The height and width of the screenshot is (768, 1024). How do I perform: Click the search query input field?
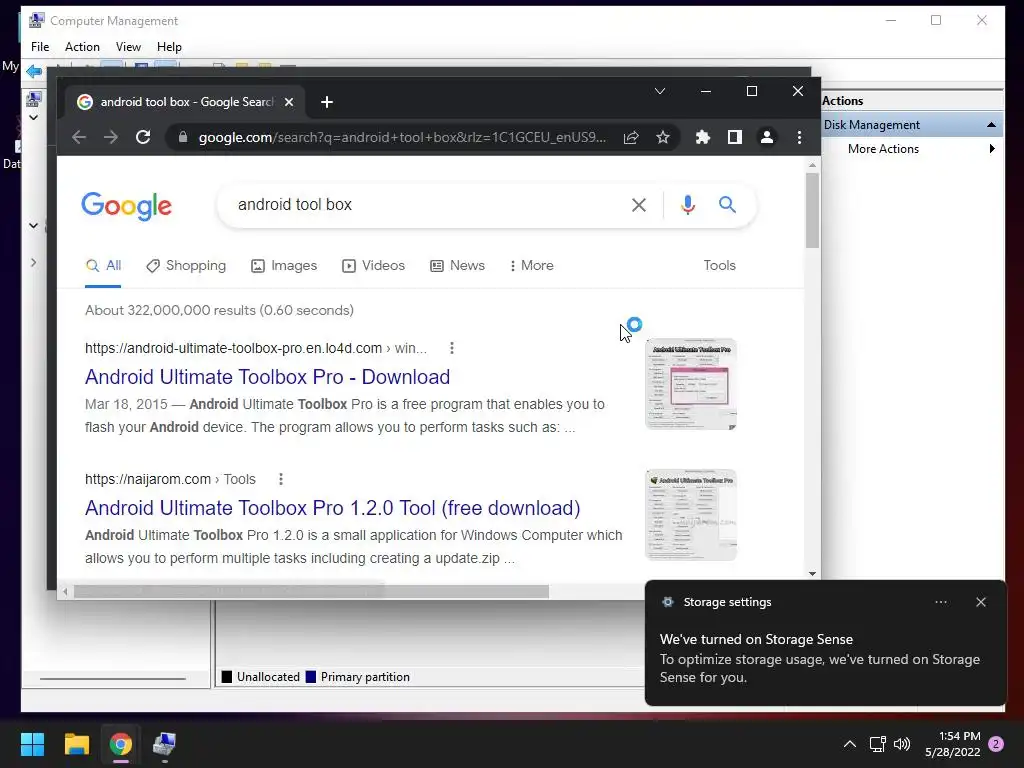point(424,205)
